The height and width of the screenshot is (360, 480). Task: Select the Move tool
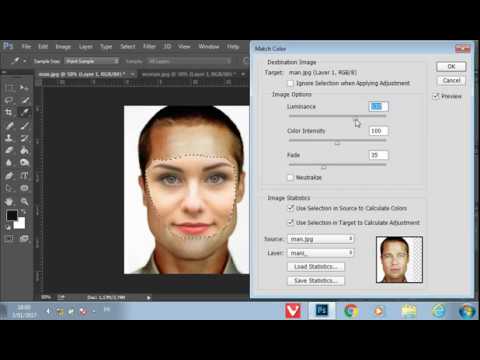point(24,88)
